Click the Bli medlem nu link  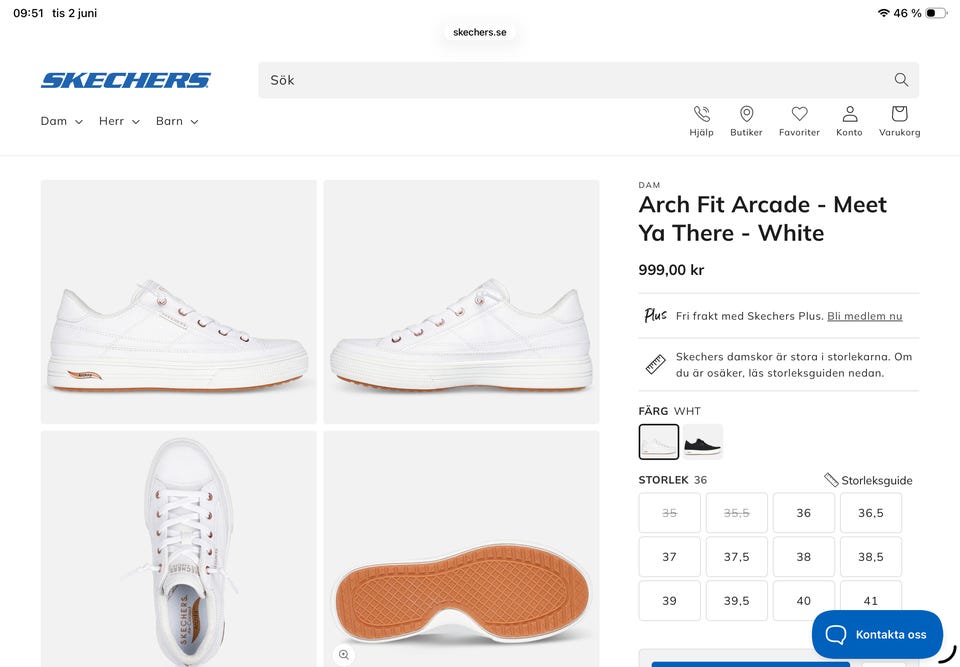tap(864, 316)
